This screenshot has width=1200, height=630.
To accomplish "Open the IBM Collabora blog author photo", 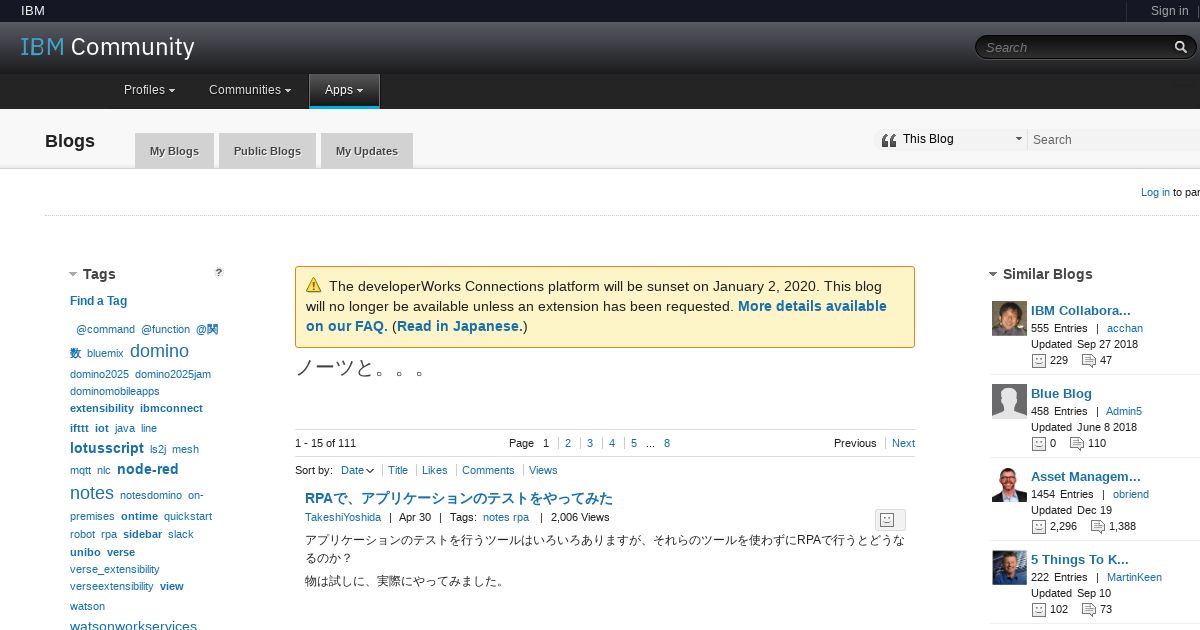I will coord(1009,319).
